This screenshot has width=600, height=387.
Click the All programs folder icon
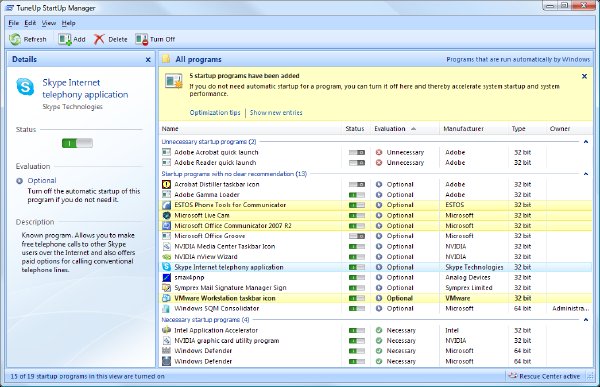coord(166,59)
